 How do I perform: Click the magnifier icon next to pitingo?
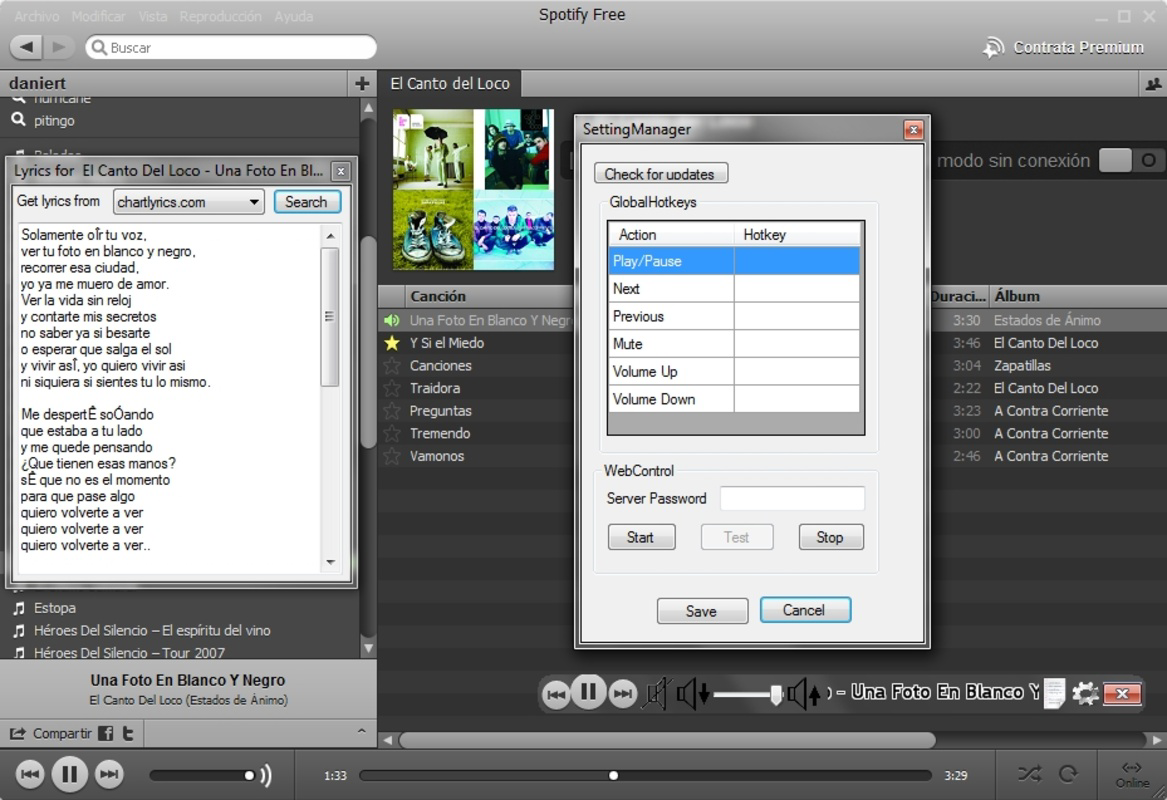coord(19,120)
